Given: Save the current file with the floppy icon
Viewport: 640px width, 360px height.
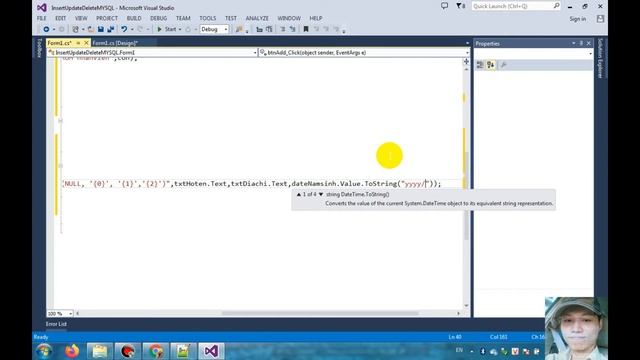Looking at the screenshot, I should coord(101,29).
